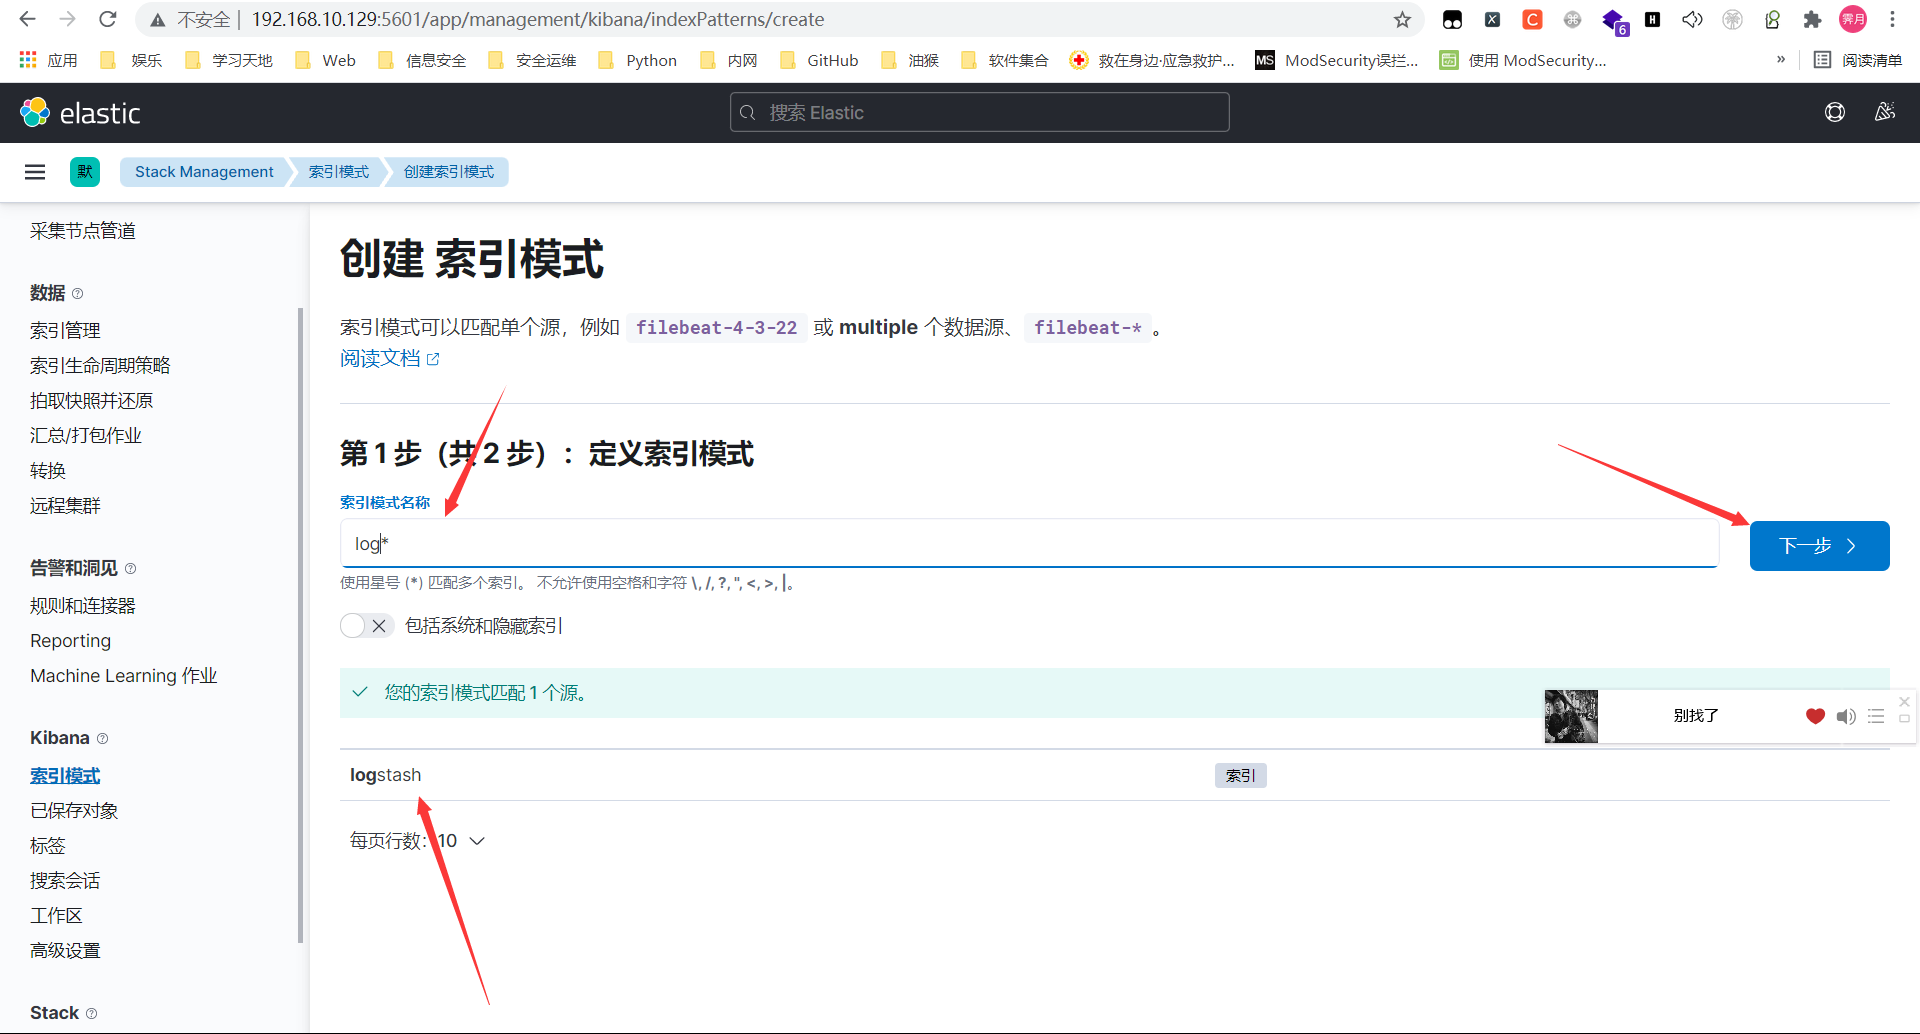Click the green space avatar icon
1920x1034 pixels.
point(85,172)
